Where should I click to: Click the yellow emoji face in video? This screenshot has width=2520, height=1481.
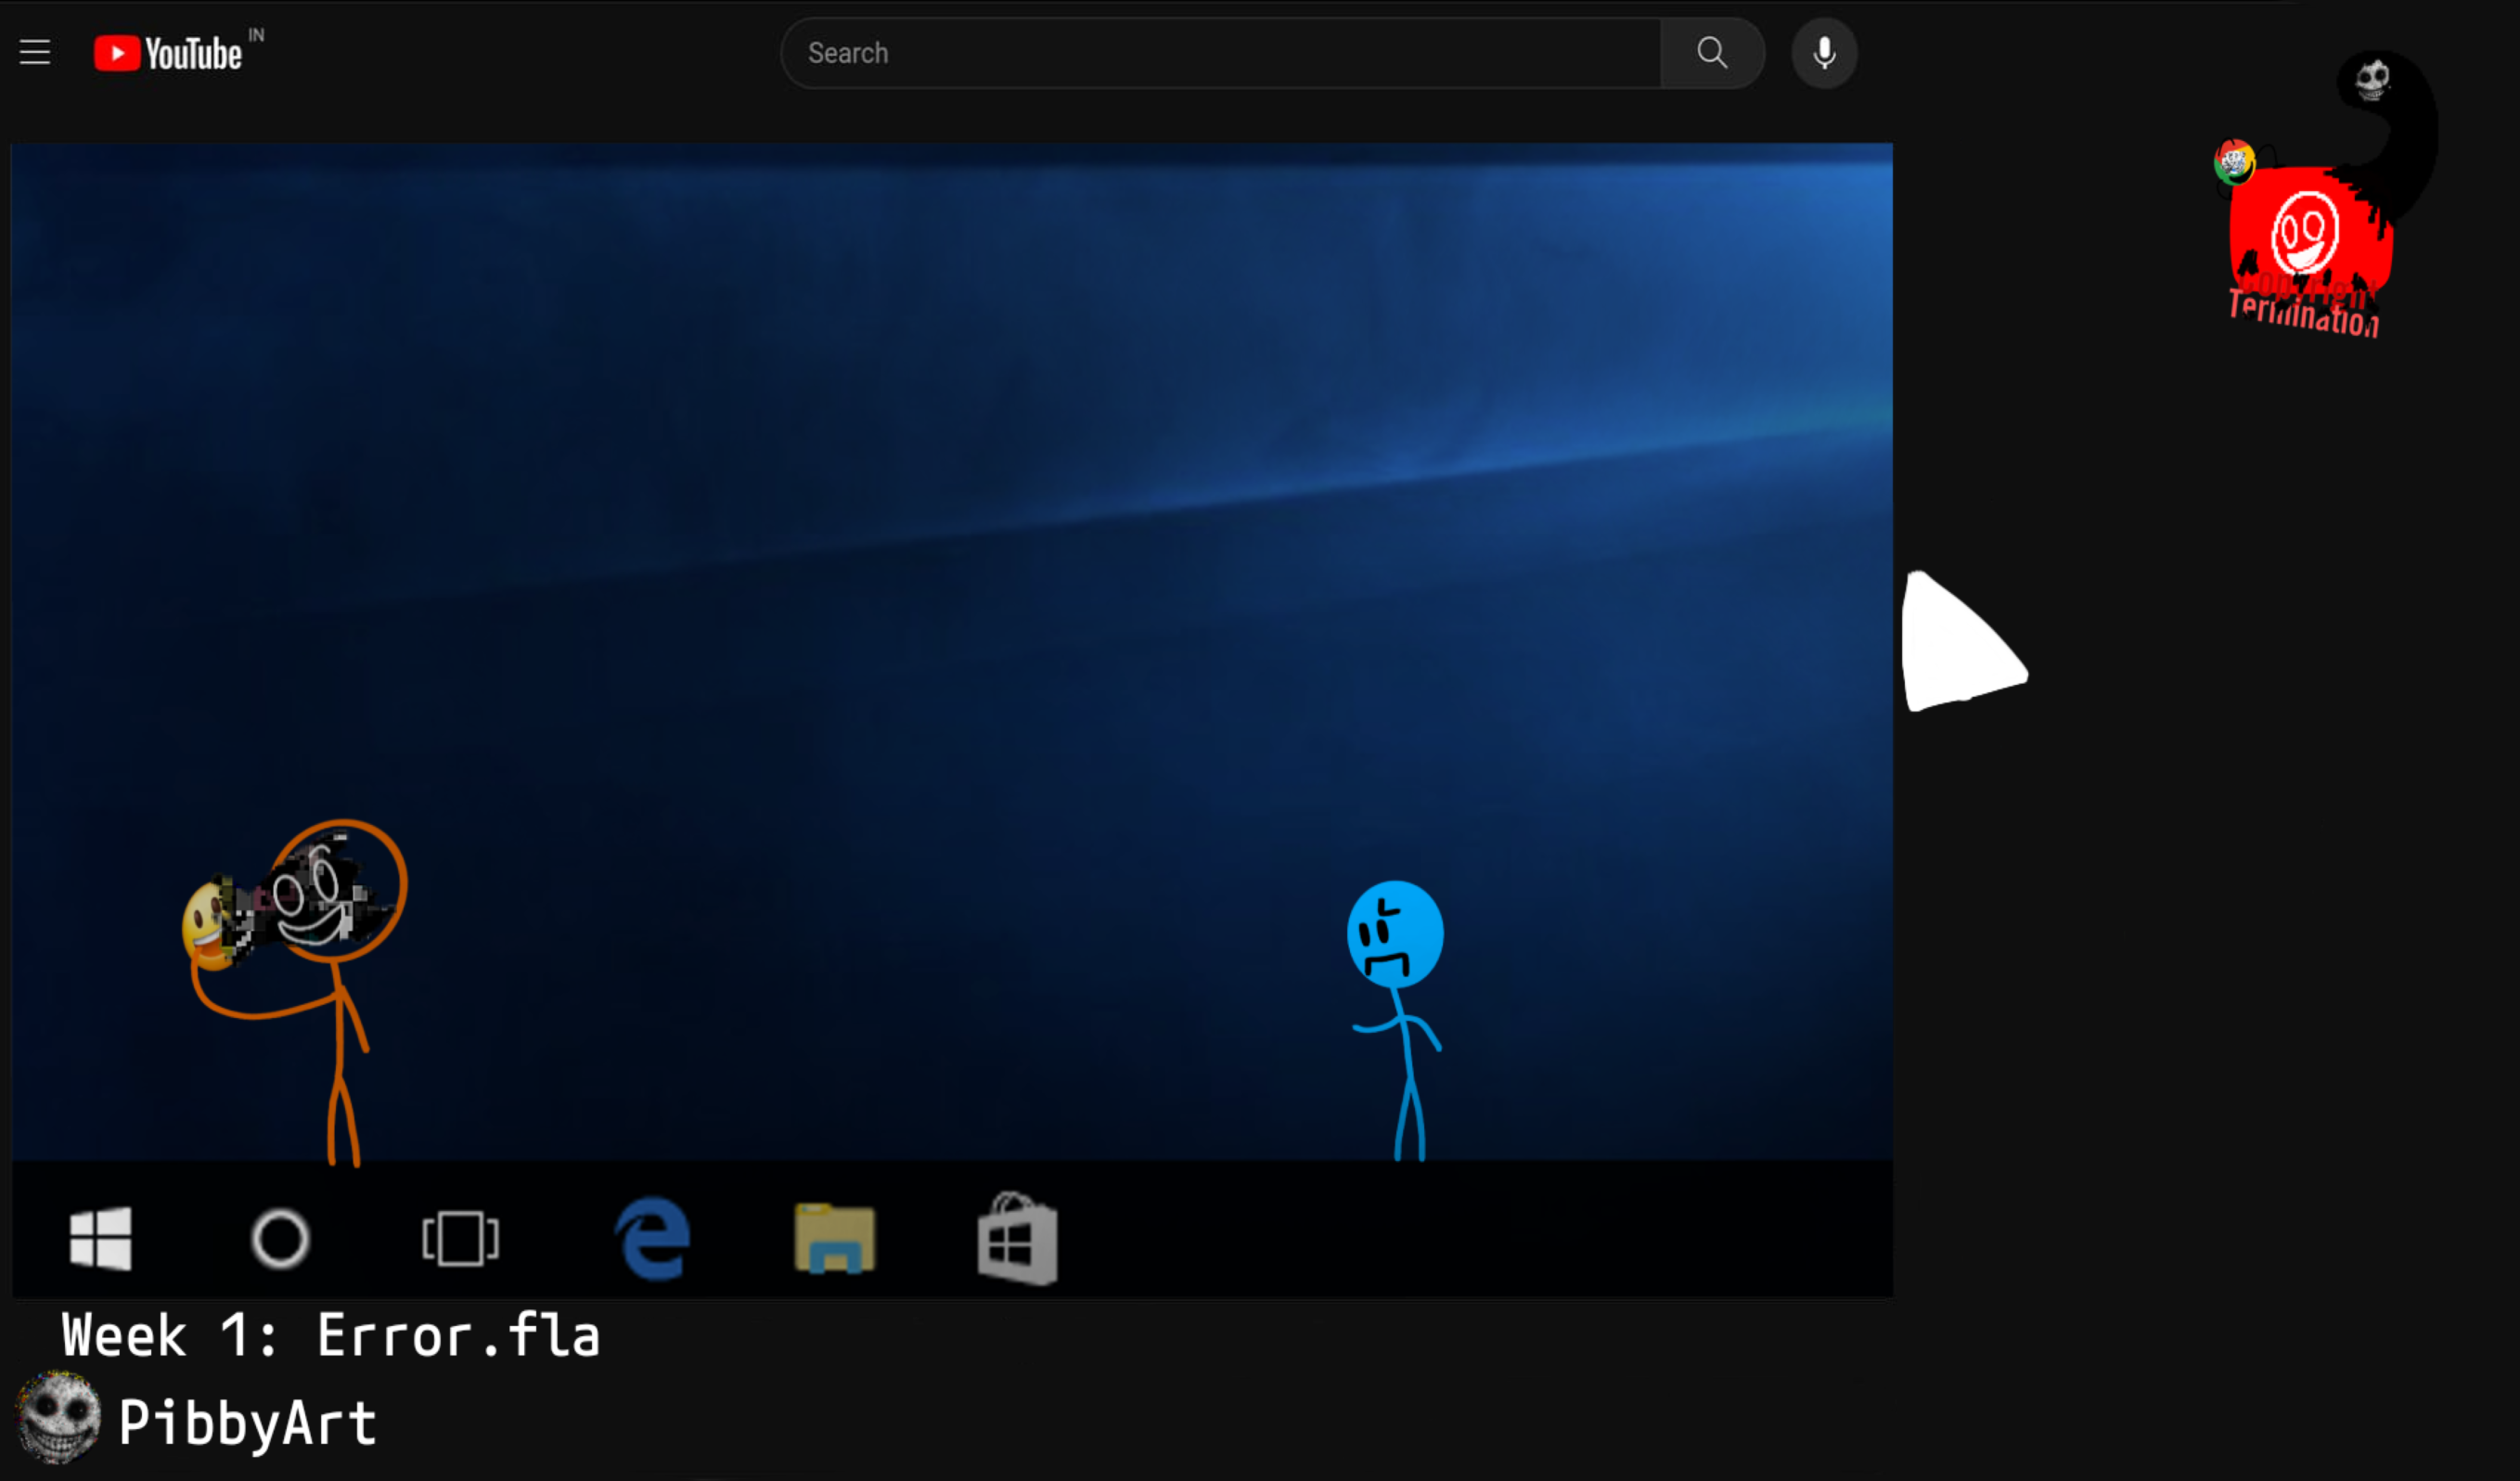[x=203, y=925]
